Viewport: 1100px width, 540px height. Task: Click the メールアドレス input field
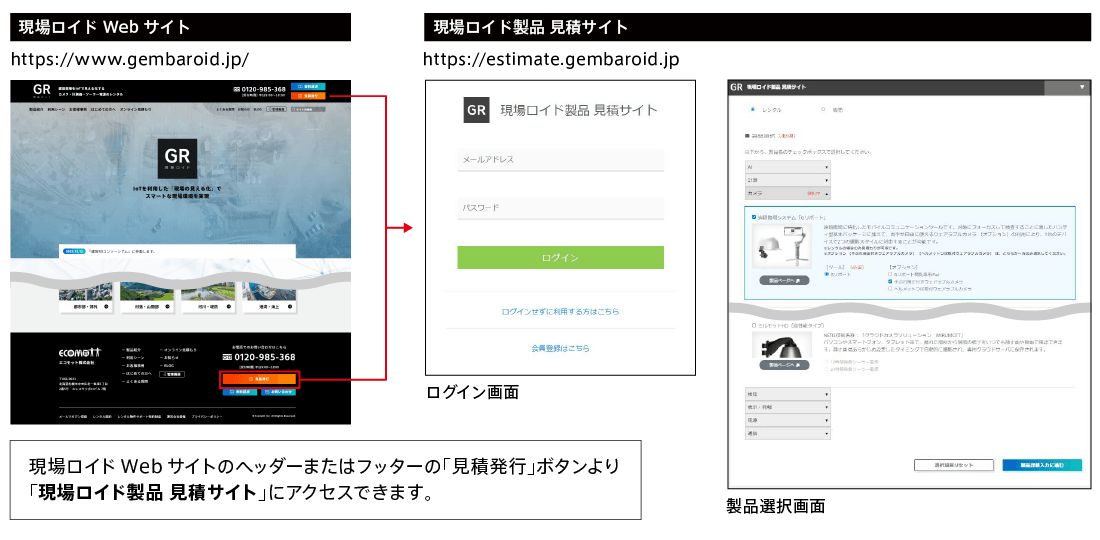click(x=560, y=160)
